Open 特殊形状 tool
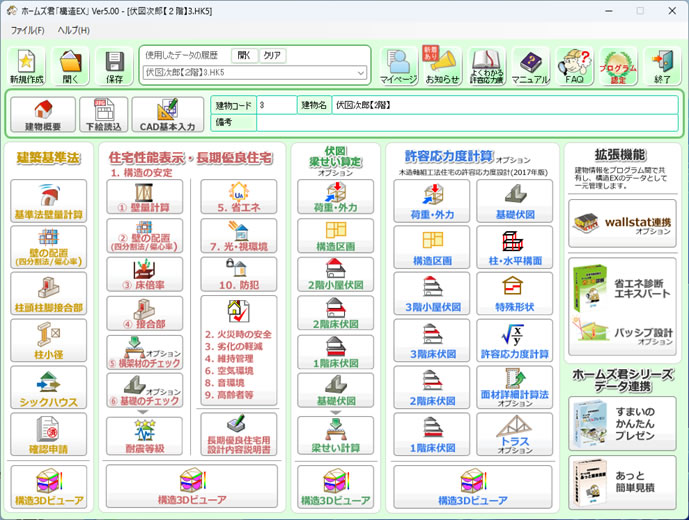Image resolution: width=689 pixels, height=520 pixels. pyautogui.click(x=515, y=294)
